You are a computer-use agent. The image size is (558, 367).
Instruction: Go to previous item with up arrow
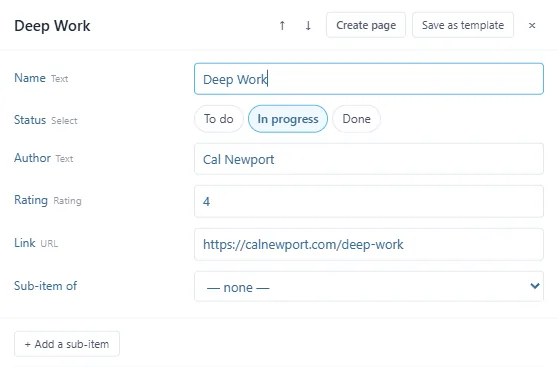tap(282, 25)
